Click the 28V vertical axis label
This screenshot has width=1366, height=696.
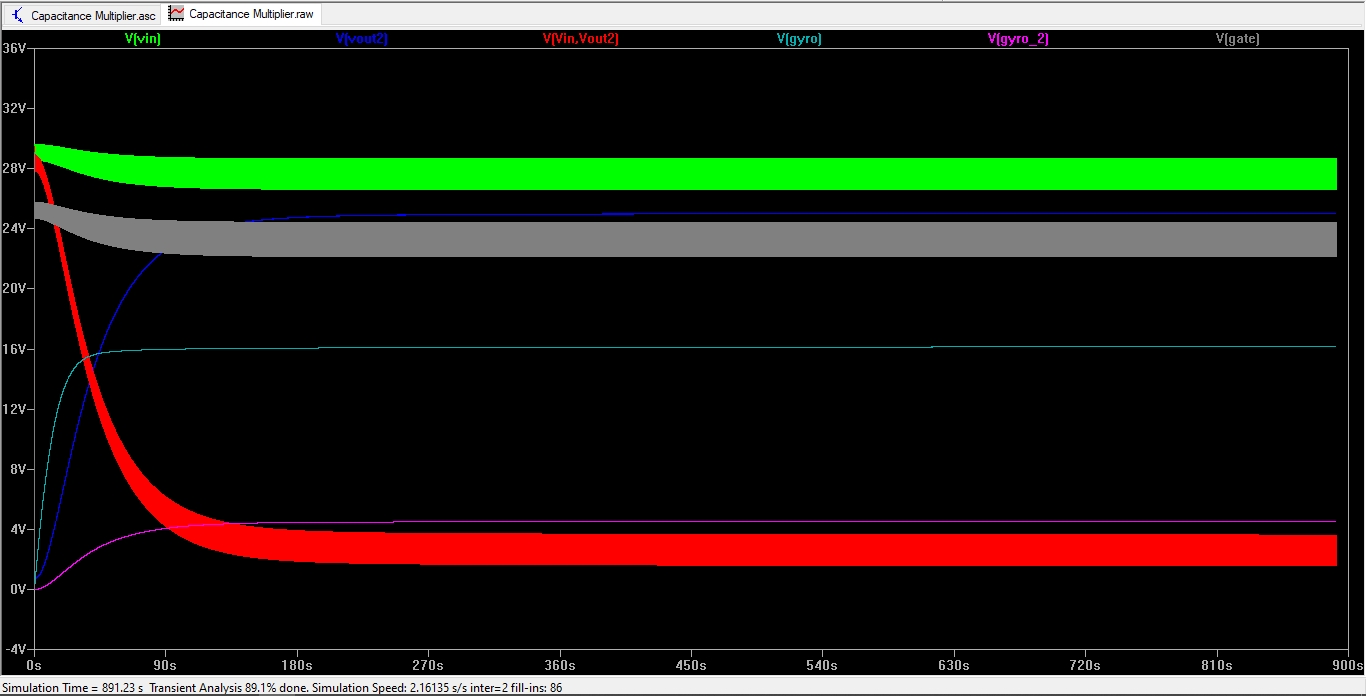click(x=14, y=168)
